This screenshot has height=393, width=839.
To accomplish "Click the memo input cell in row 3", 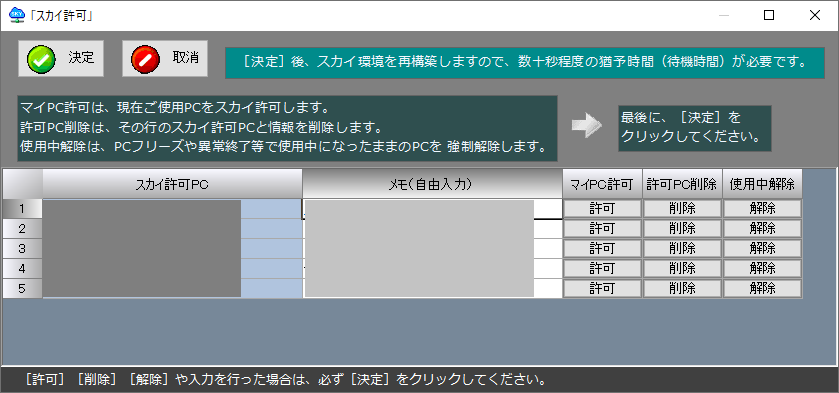I will tap(432, 248).
